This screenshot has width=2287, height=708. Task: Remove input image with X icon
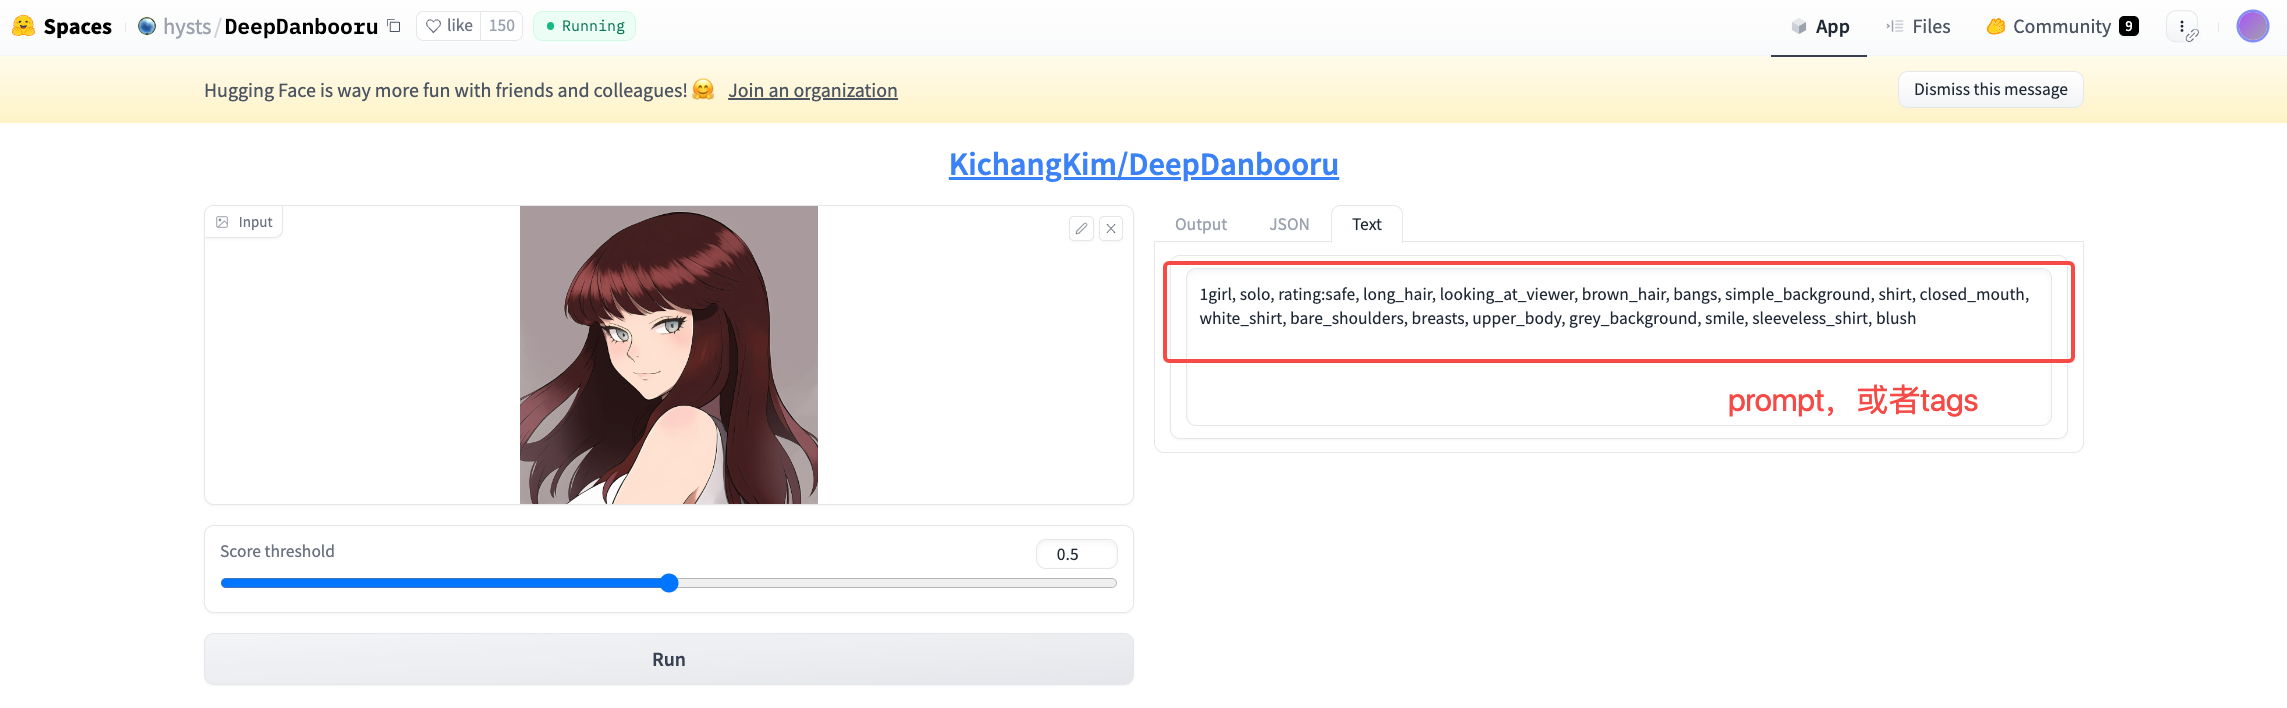click(x=1111, y=229)
